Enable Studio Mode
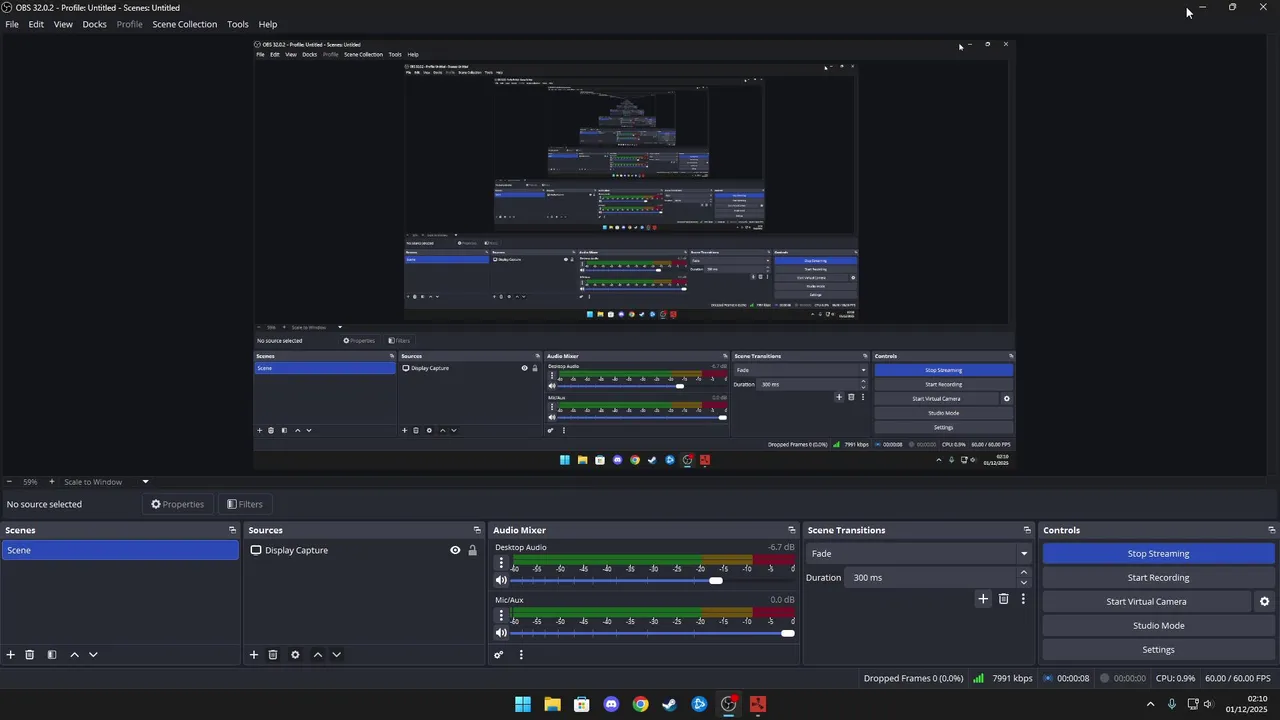Viewport: 1280px width, 720px height. [x=1158, y=626]
